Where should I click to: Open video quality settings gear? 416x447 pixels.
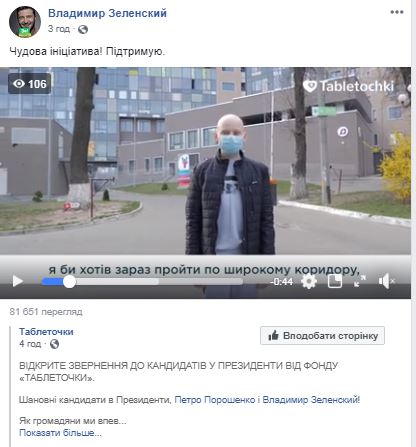pos(309,282)
